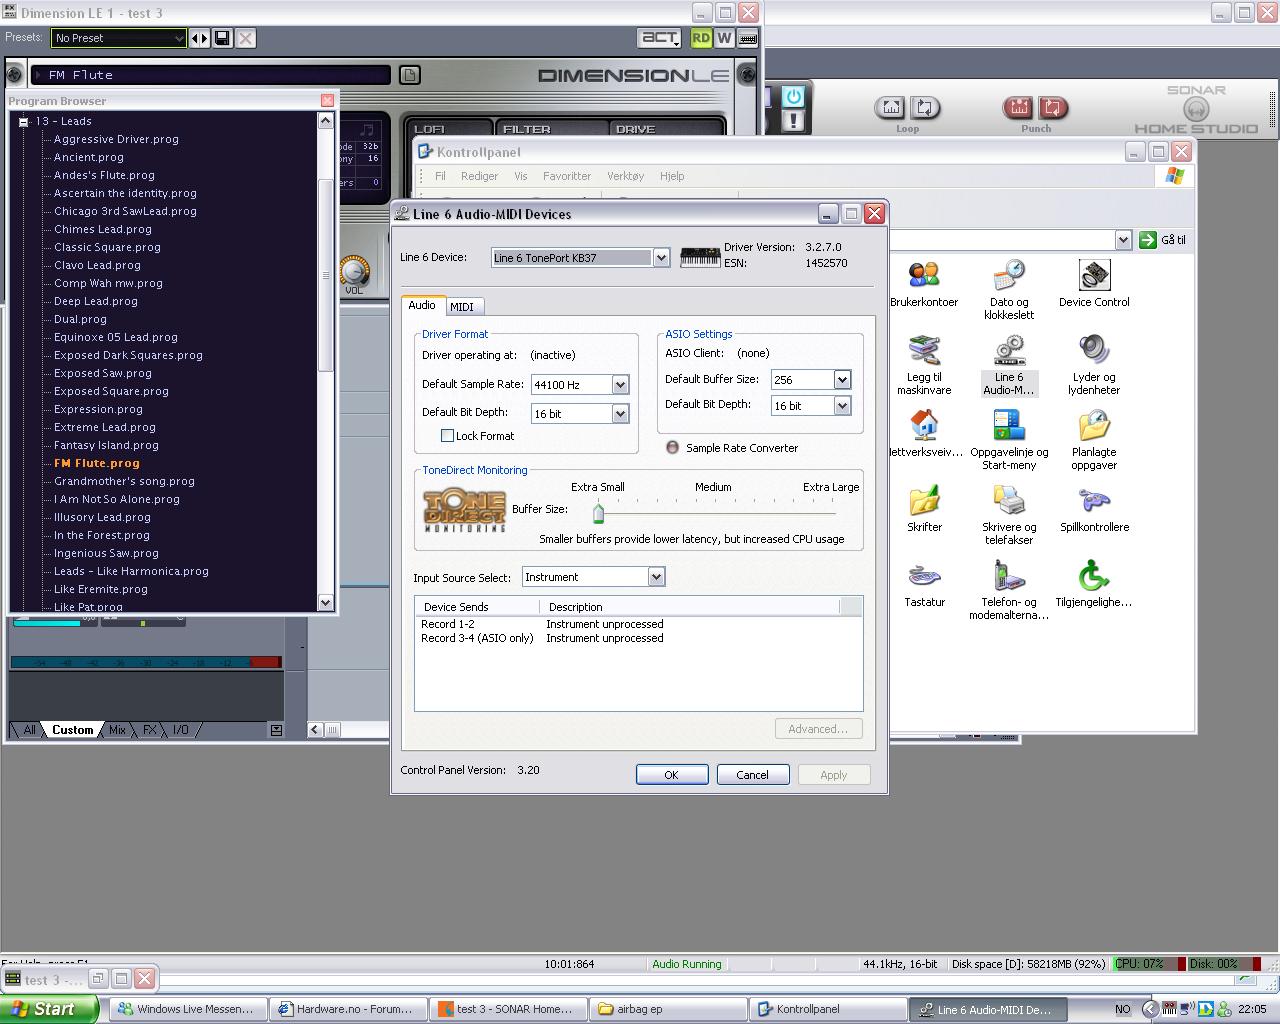Open the Brukerkontoer control panel icon

923,283
